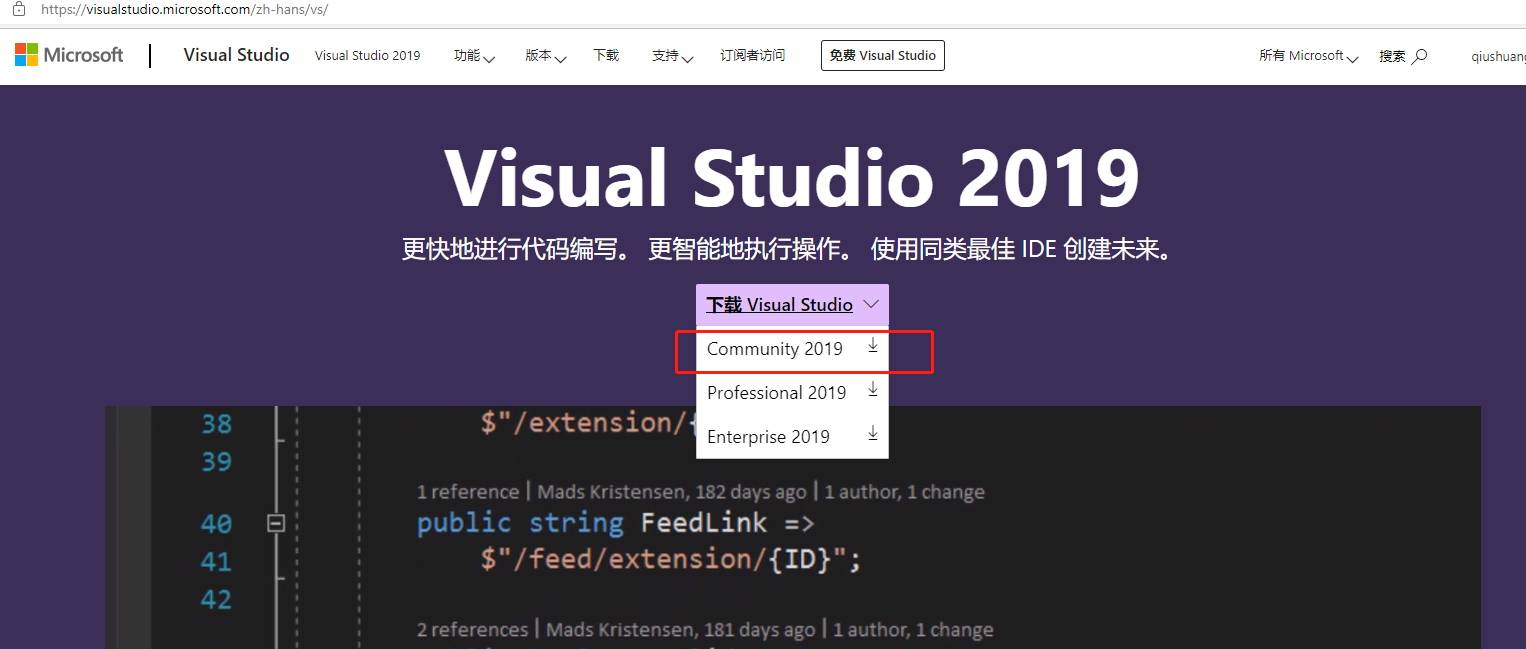Open the 所有 Microsoft dropdown
Screen dimensions: 1526x649
(1308, 56)
